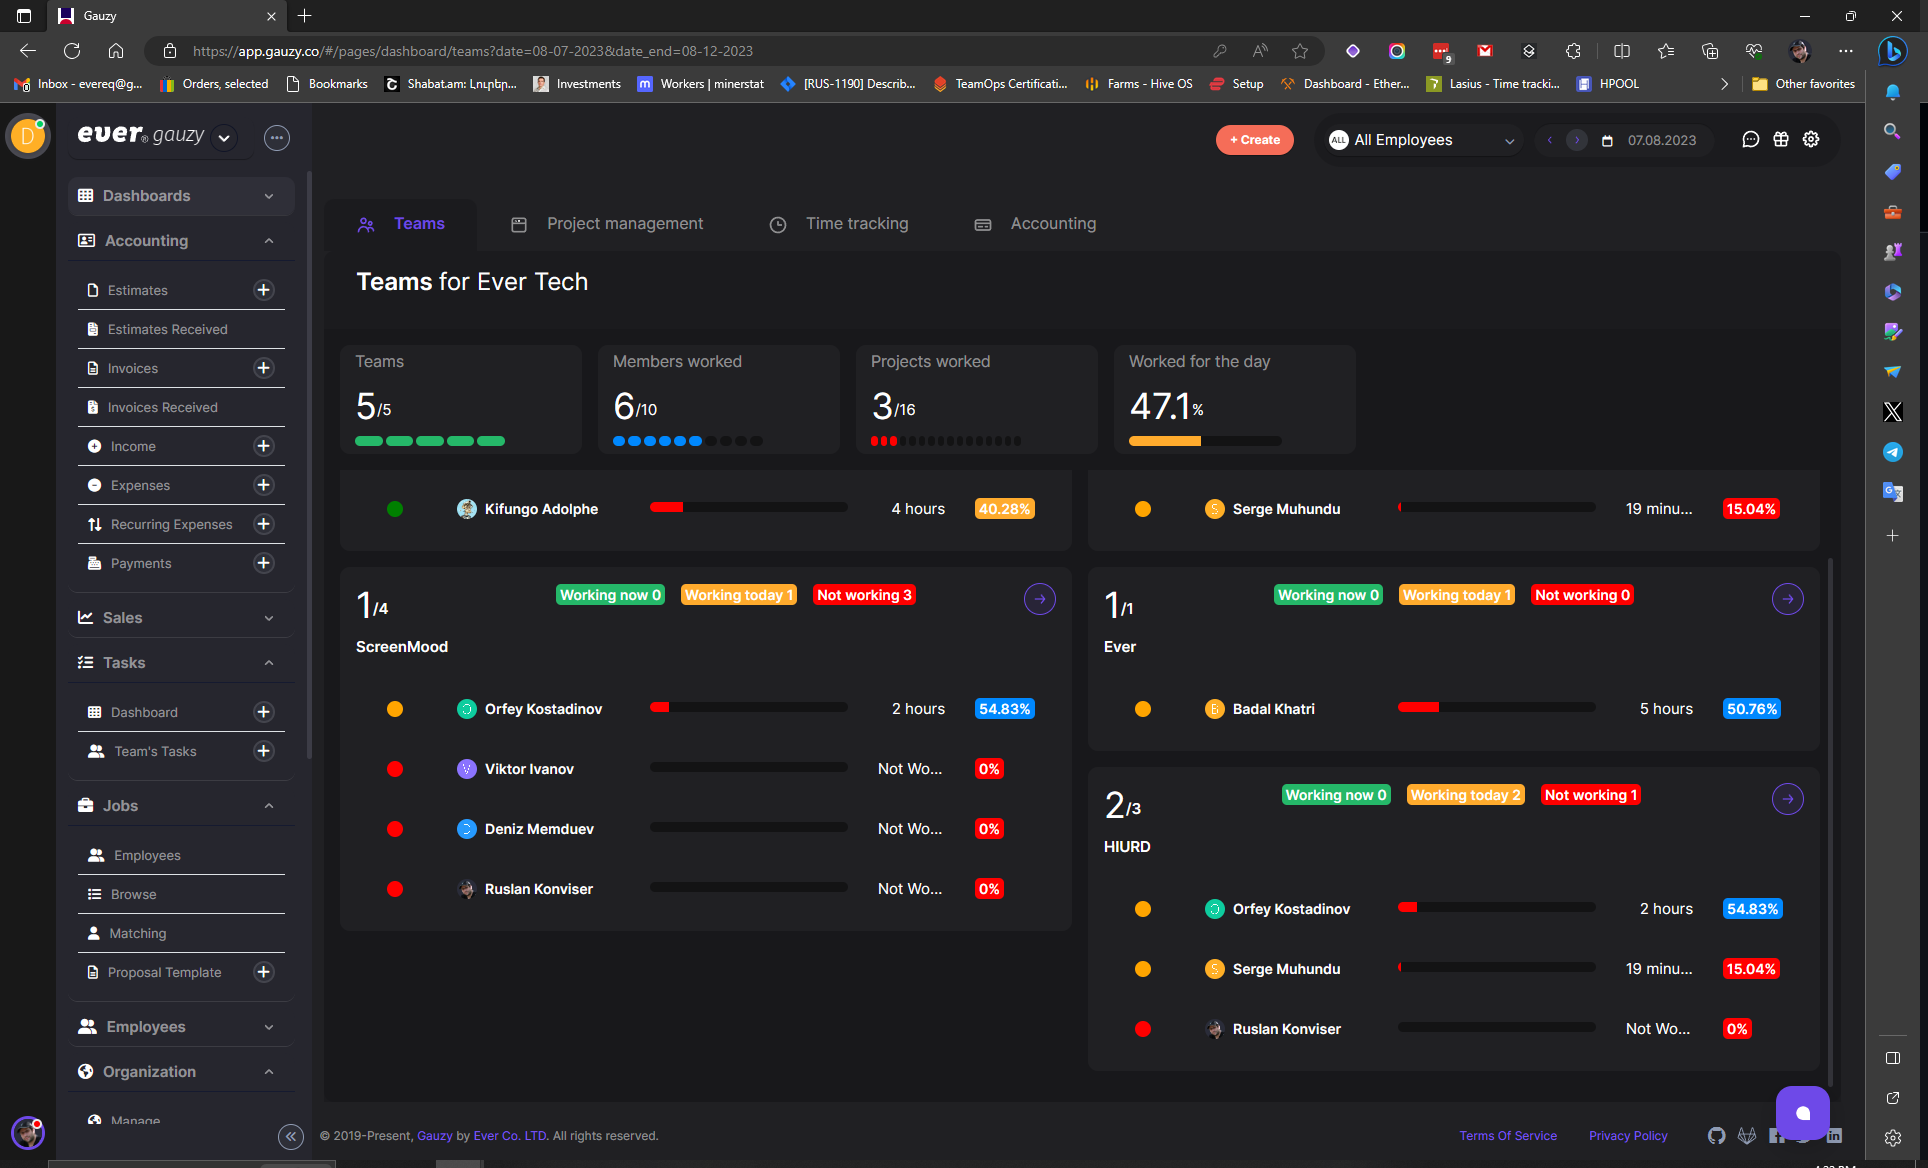Viewport: 1928px width, 1168px height.
Task: Open the All Employees dropdown
Action: point(1419,139)
